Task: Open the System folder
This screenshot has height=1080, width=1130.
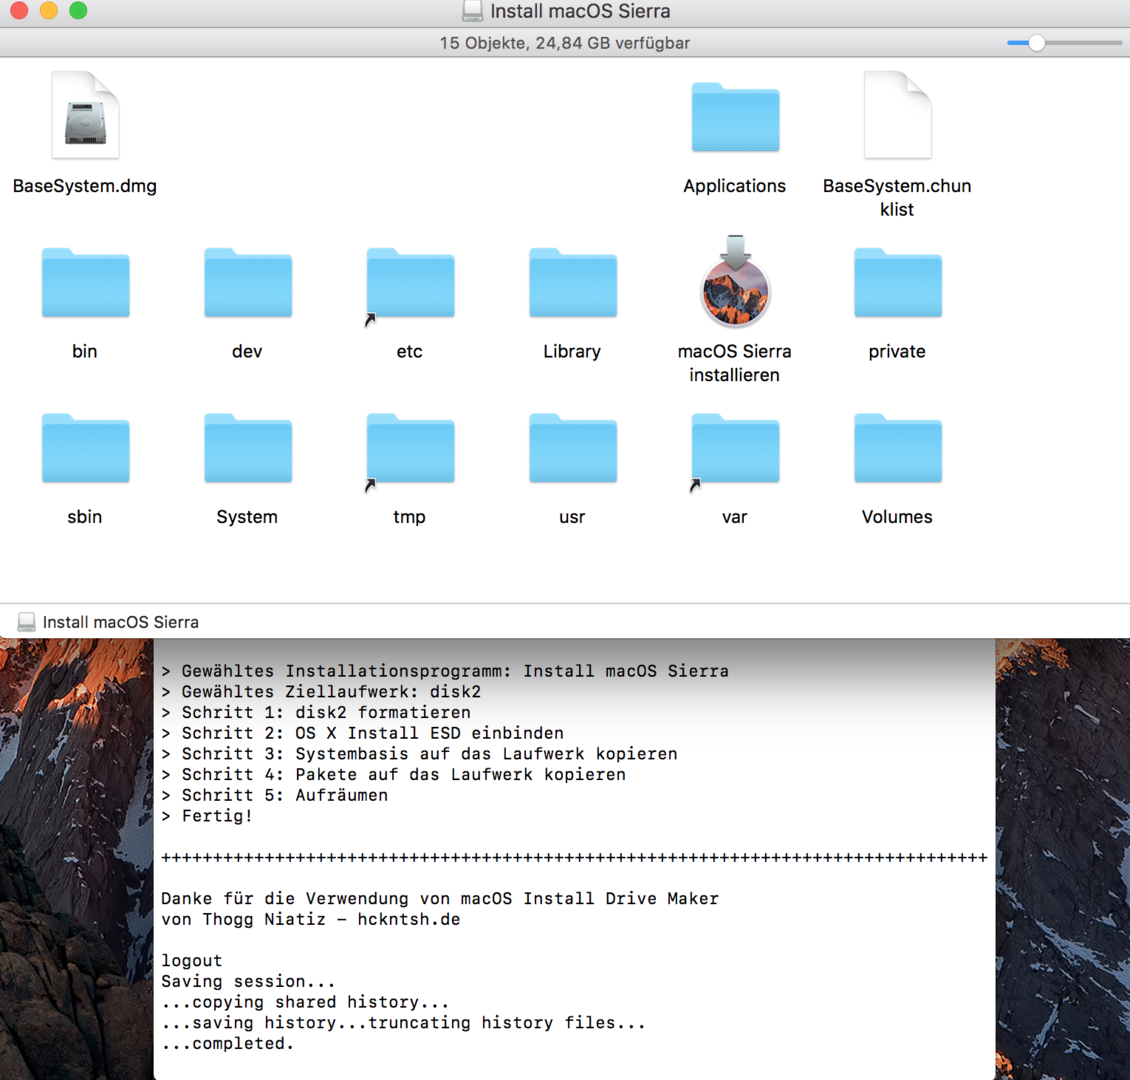Action: tap(247, 450)
